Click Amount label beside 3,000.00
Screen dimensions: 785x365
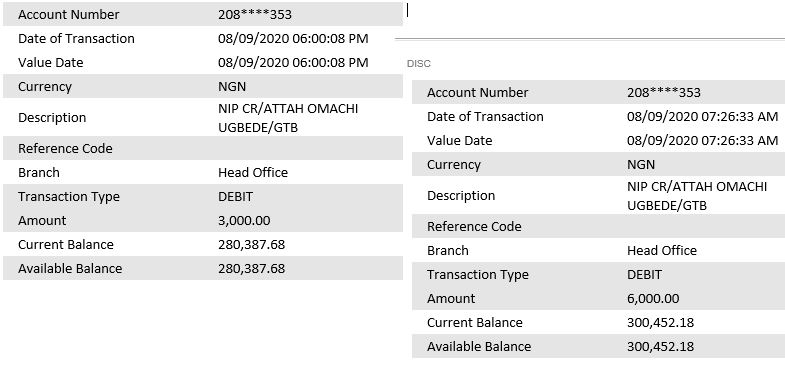pos(42,220)
